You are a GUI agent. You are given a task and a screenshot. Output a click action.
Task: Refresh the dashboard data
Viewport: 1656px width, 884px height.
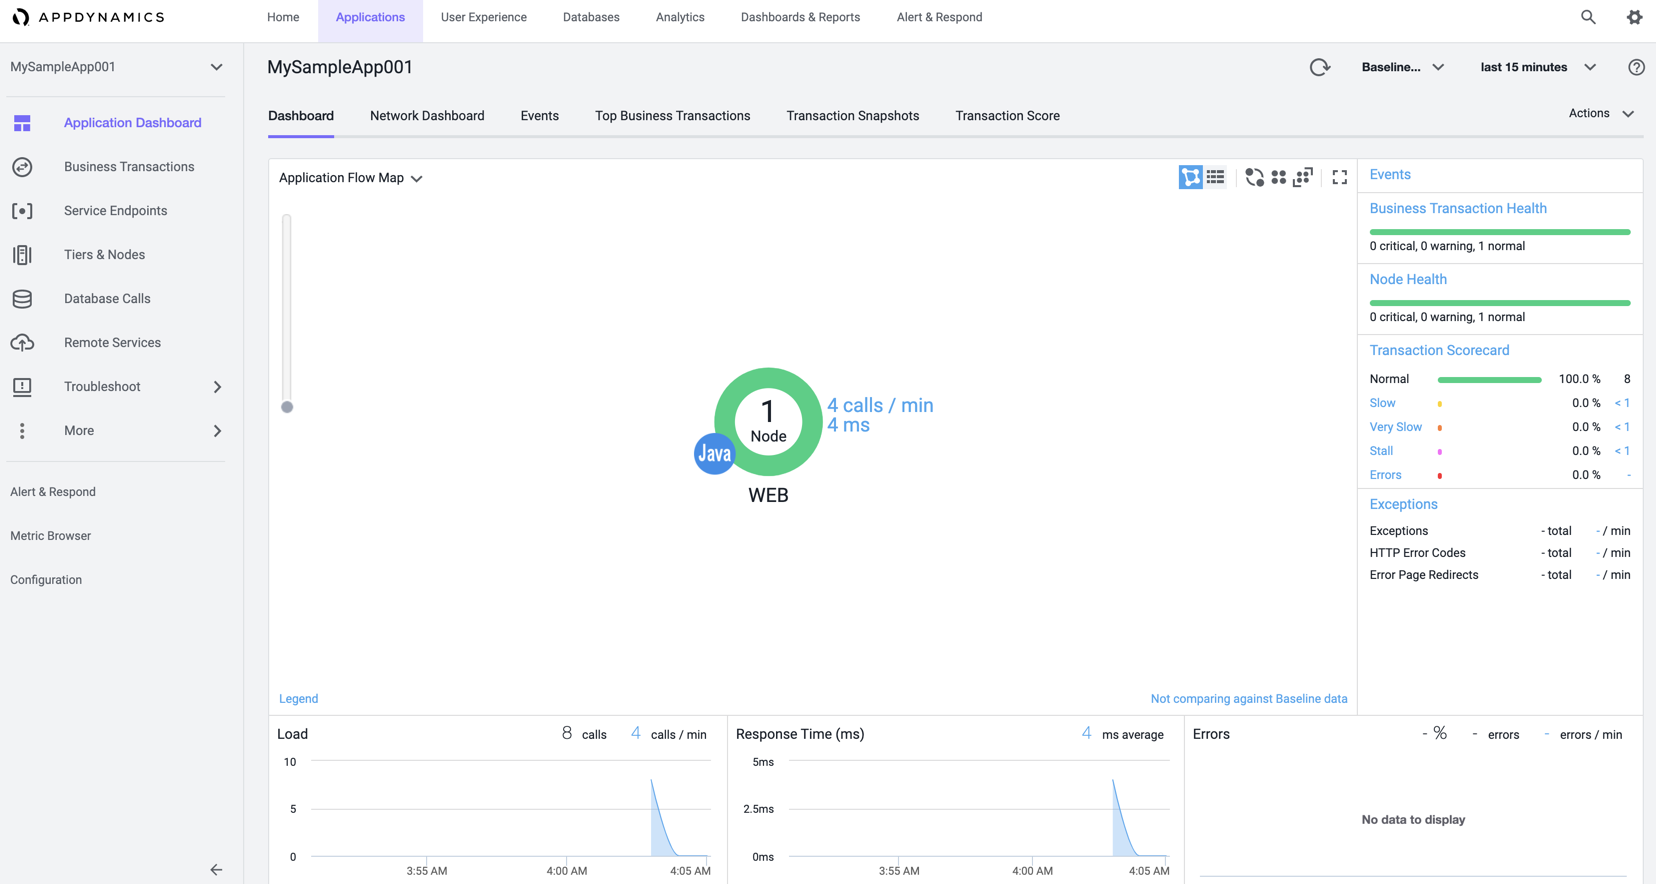[1320, 67]
